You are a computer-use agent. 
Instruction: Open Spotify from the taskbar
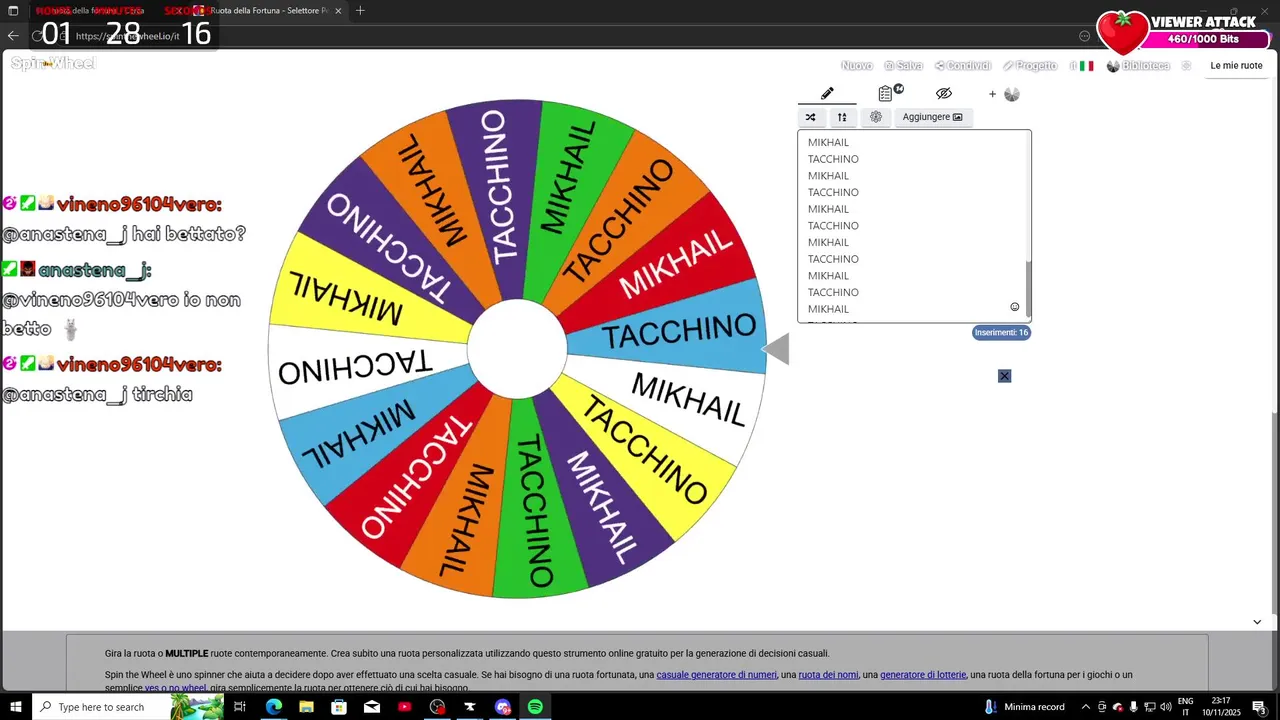[x=535, y=707]
